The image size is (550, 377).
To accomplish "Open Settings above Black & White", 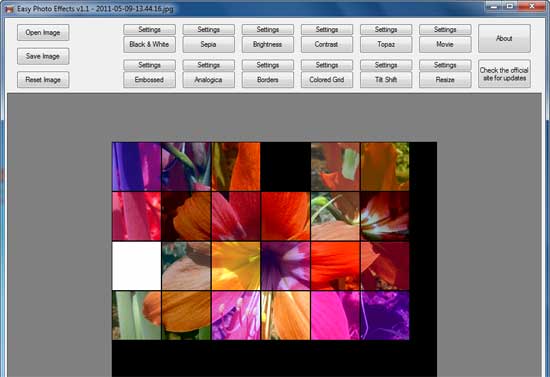I will tap(149, 29).
